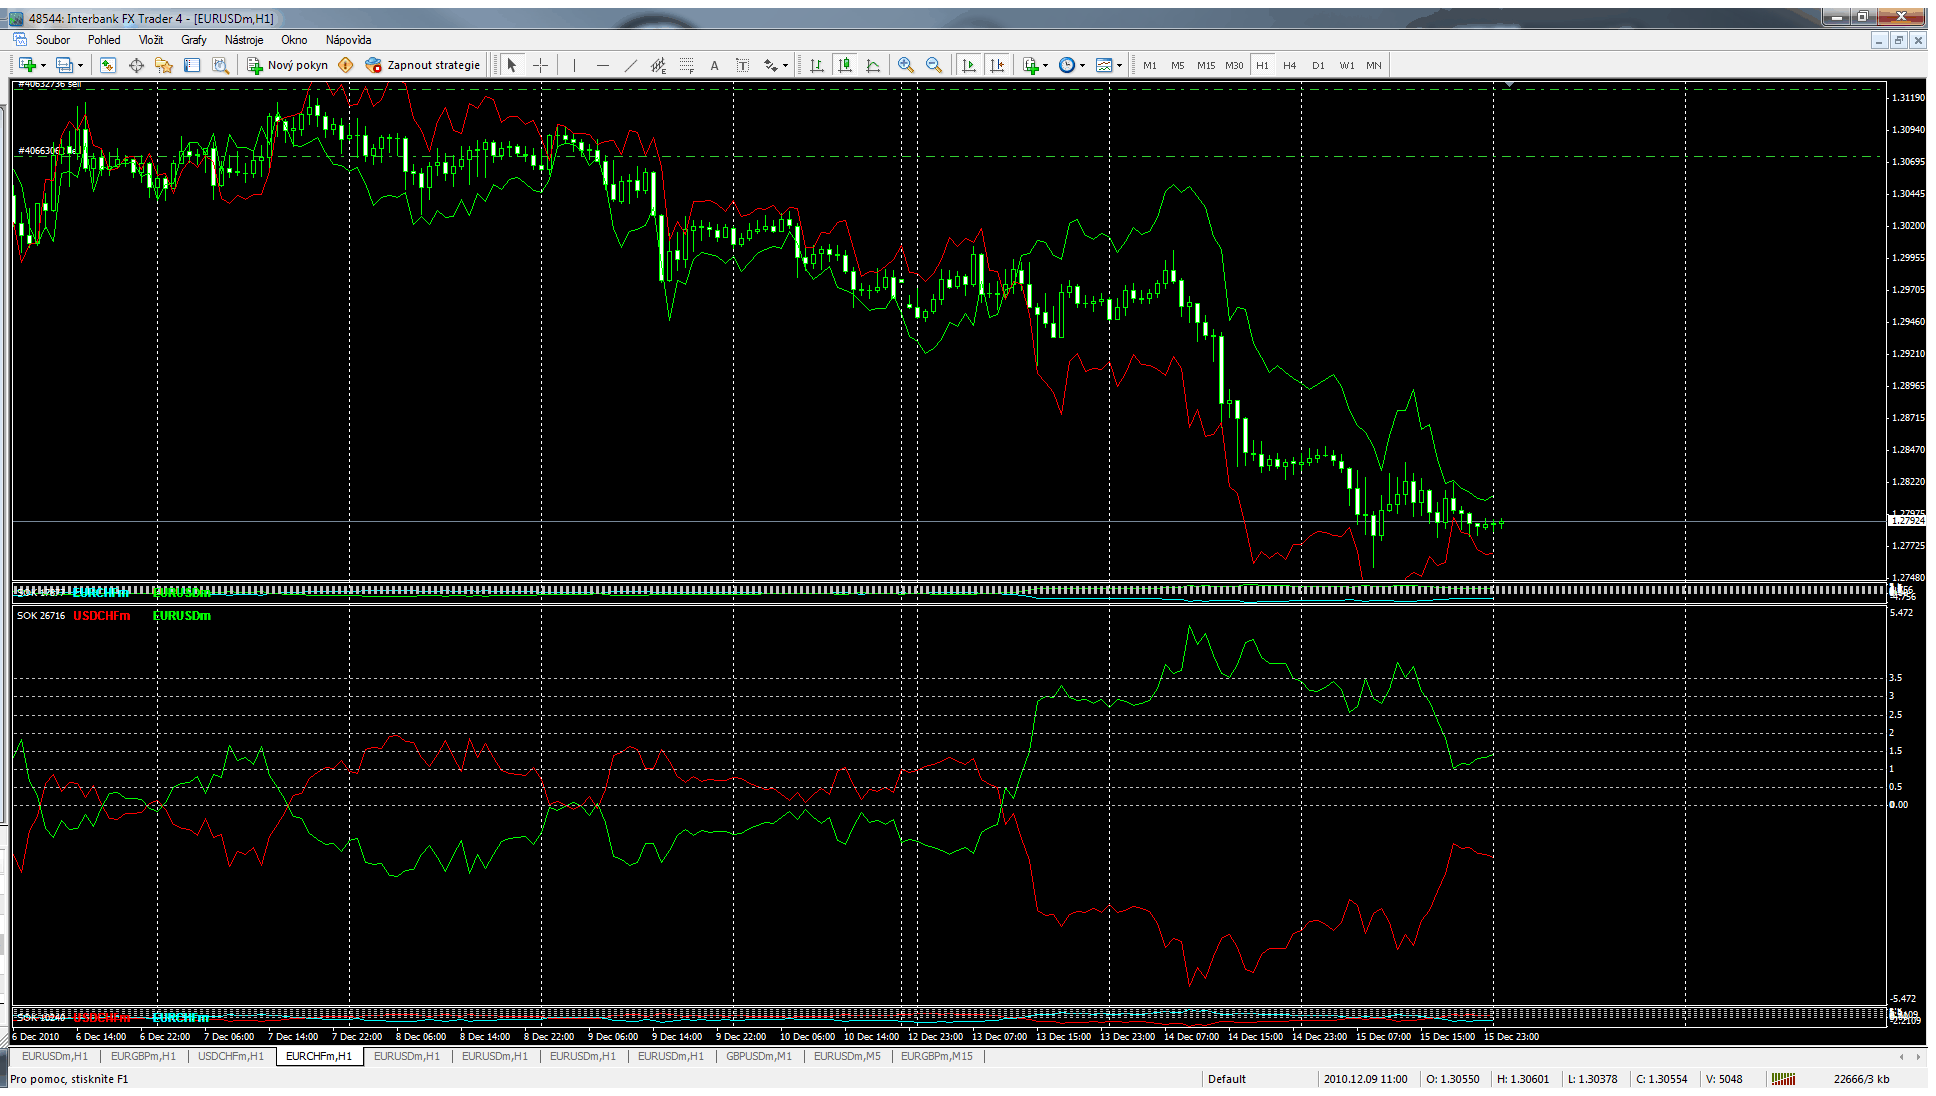The height and width of the screenshot is (1096, 1936).
Task: Select the vertical line drawing tool
Action: coord(574,65)
